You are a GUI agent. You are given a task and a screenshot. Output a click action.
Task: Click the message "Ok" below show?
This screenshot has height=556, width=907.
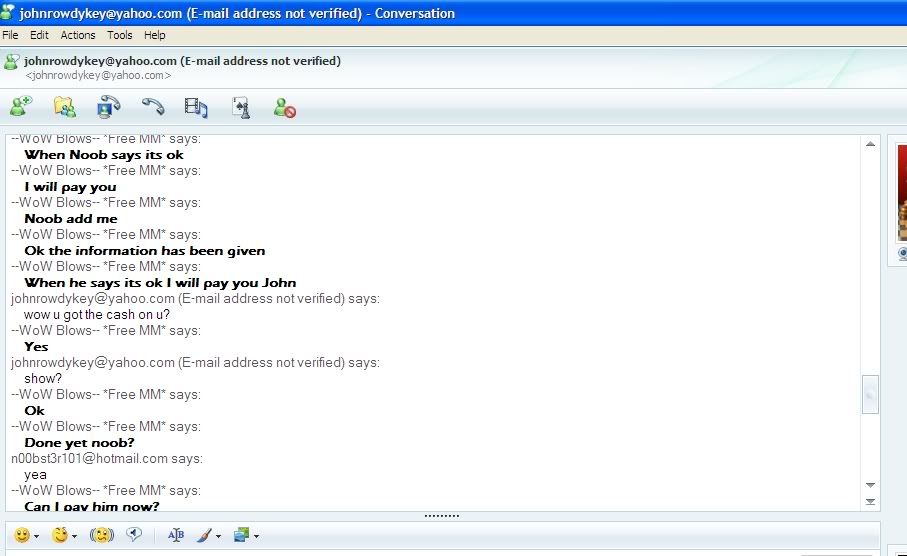coord(35,411)
